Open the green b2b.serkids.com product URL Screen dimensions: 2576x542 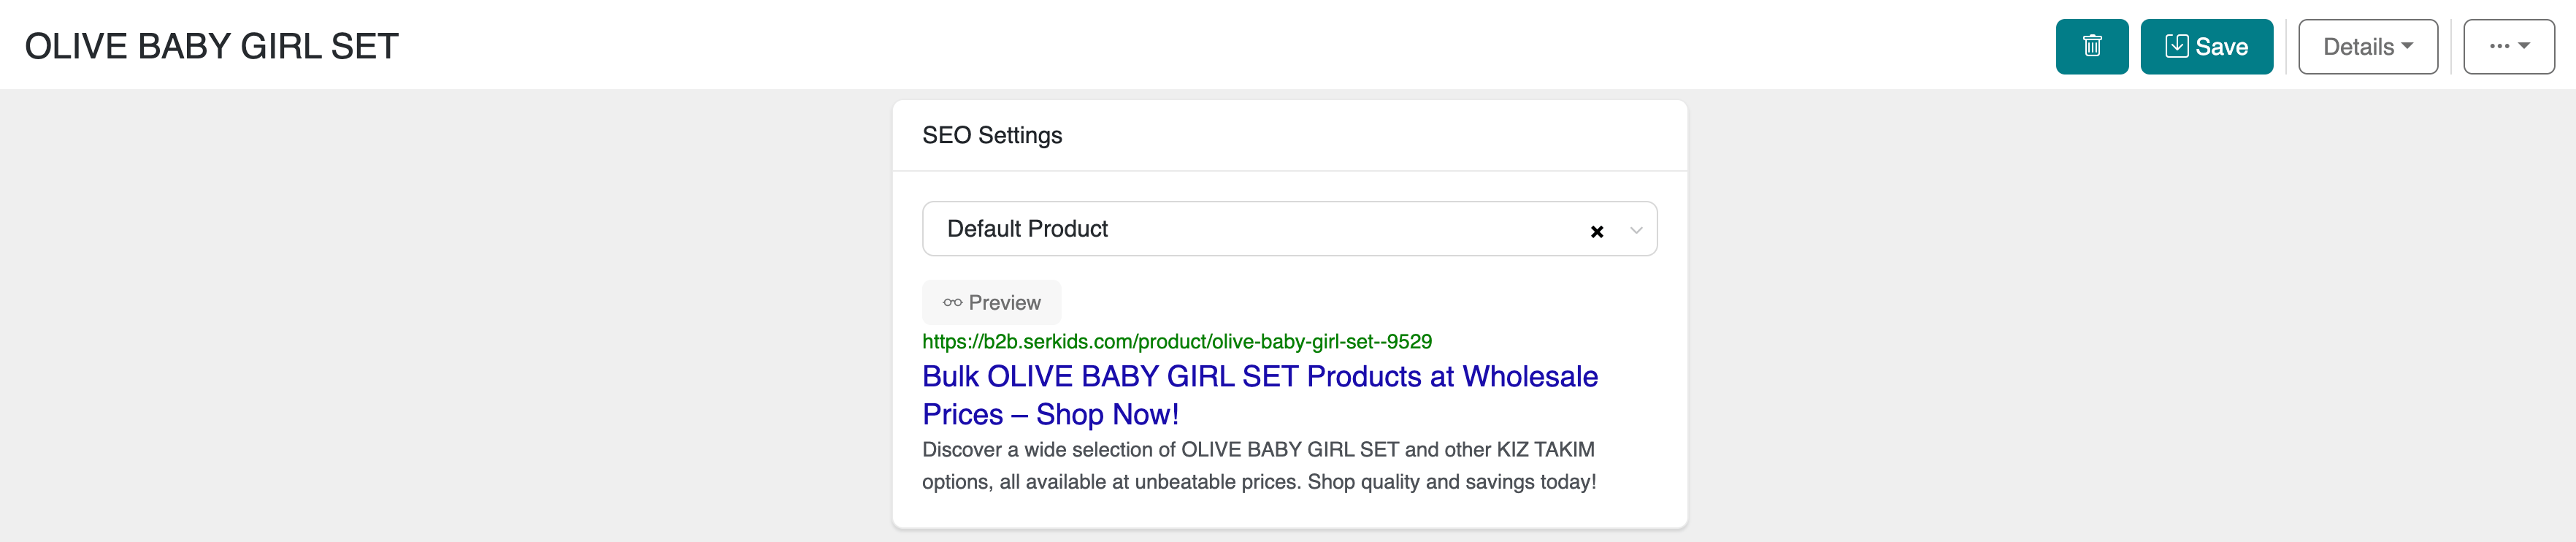click(x=1176, y=342)
